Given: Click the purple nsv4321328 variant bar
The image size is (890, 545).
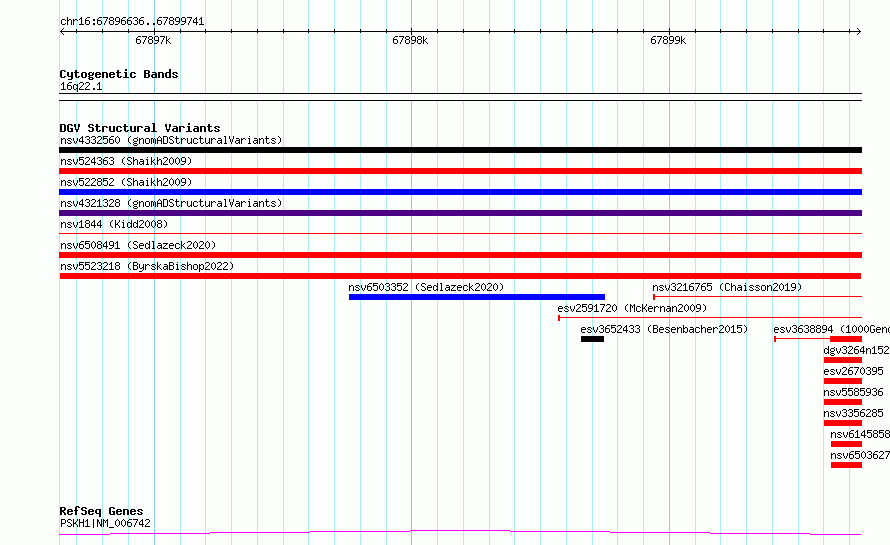Looking at the screenshot, I should pos(460,213).
